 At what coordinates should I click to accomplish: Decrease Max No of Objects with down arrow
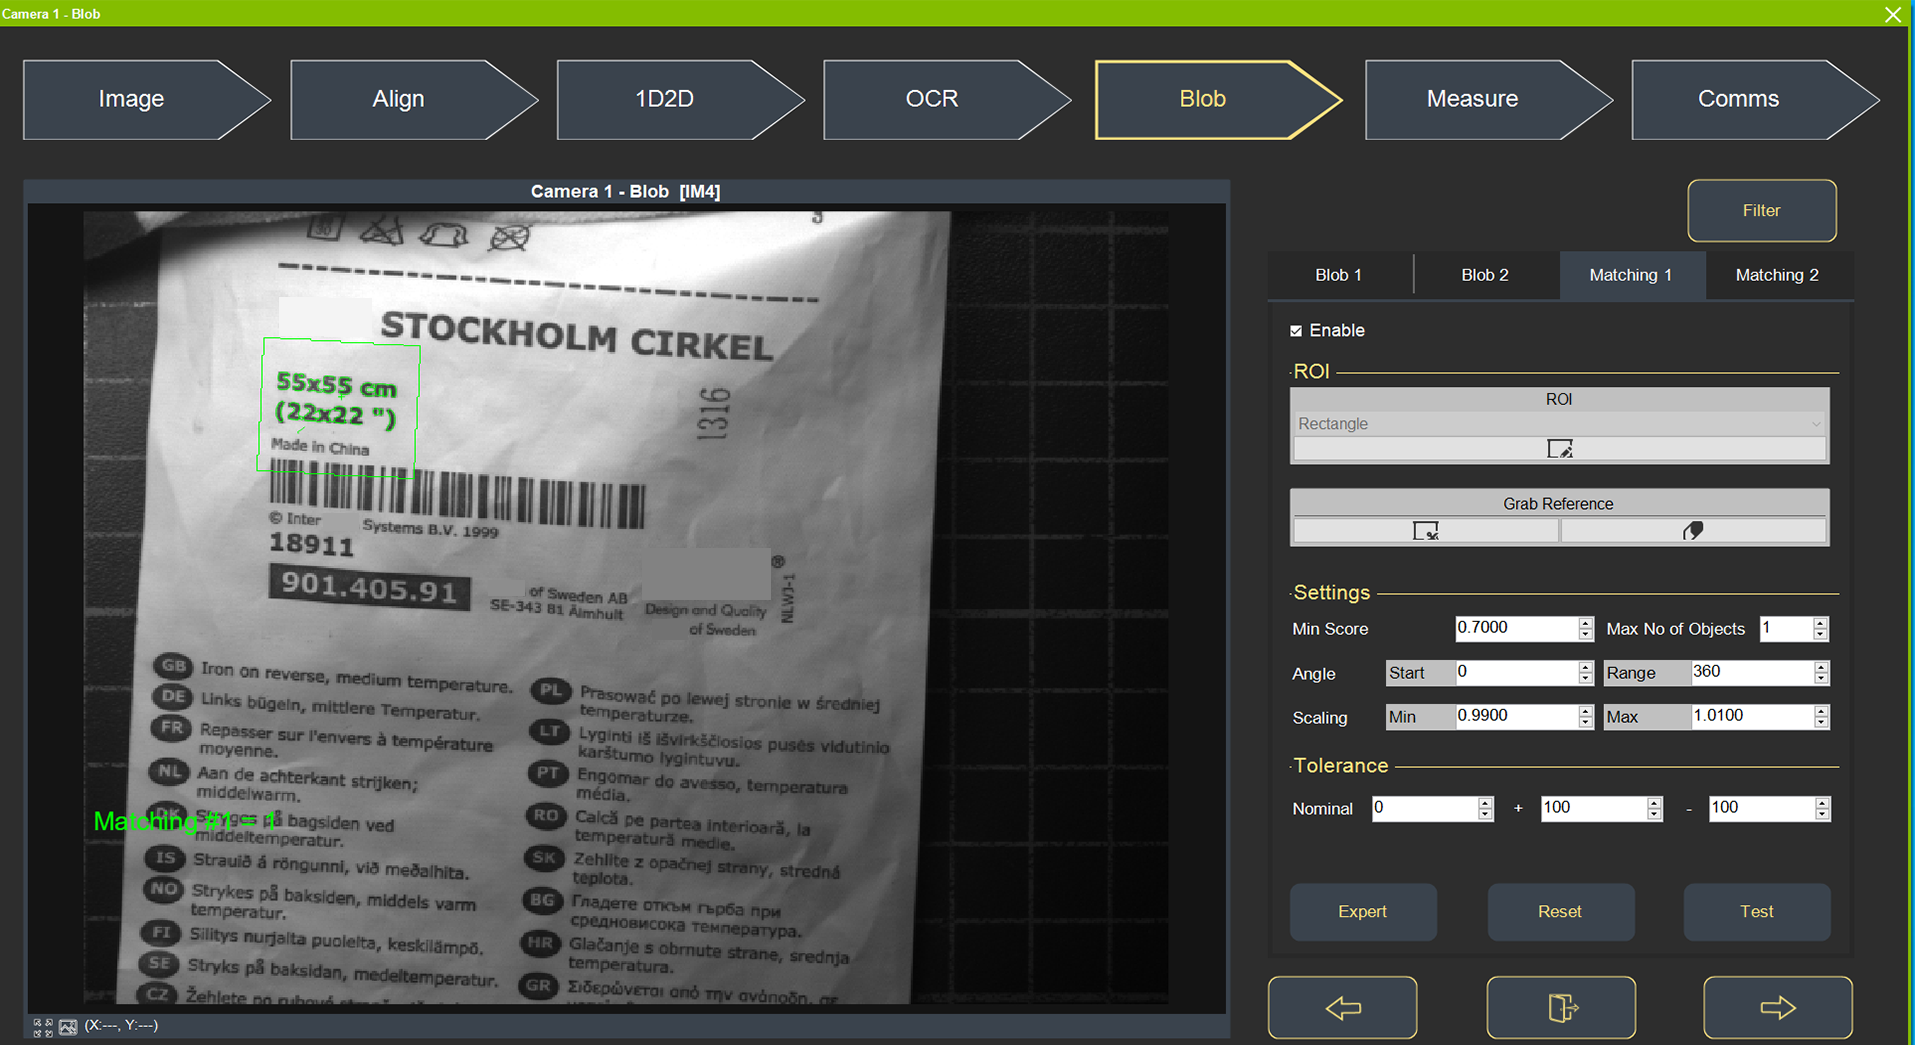click(1821, 635)
